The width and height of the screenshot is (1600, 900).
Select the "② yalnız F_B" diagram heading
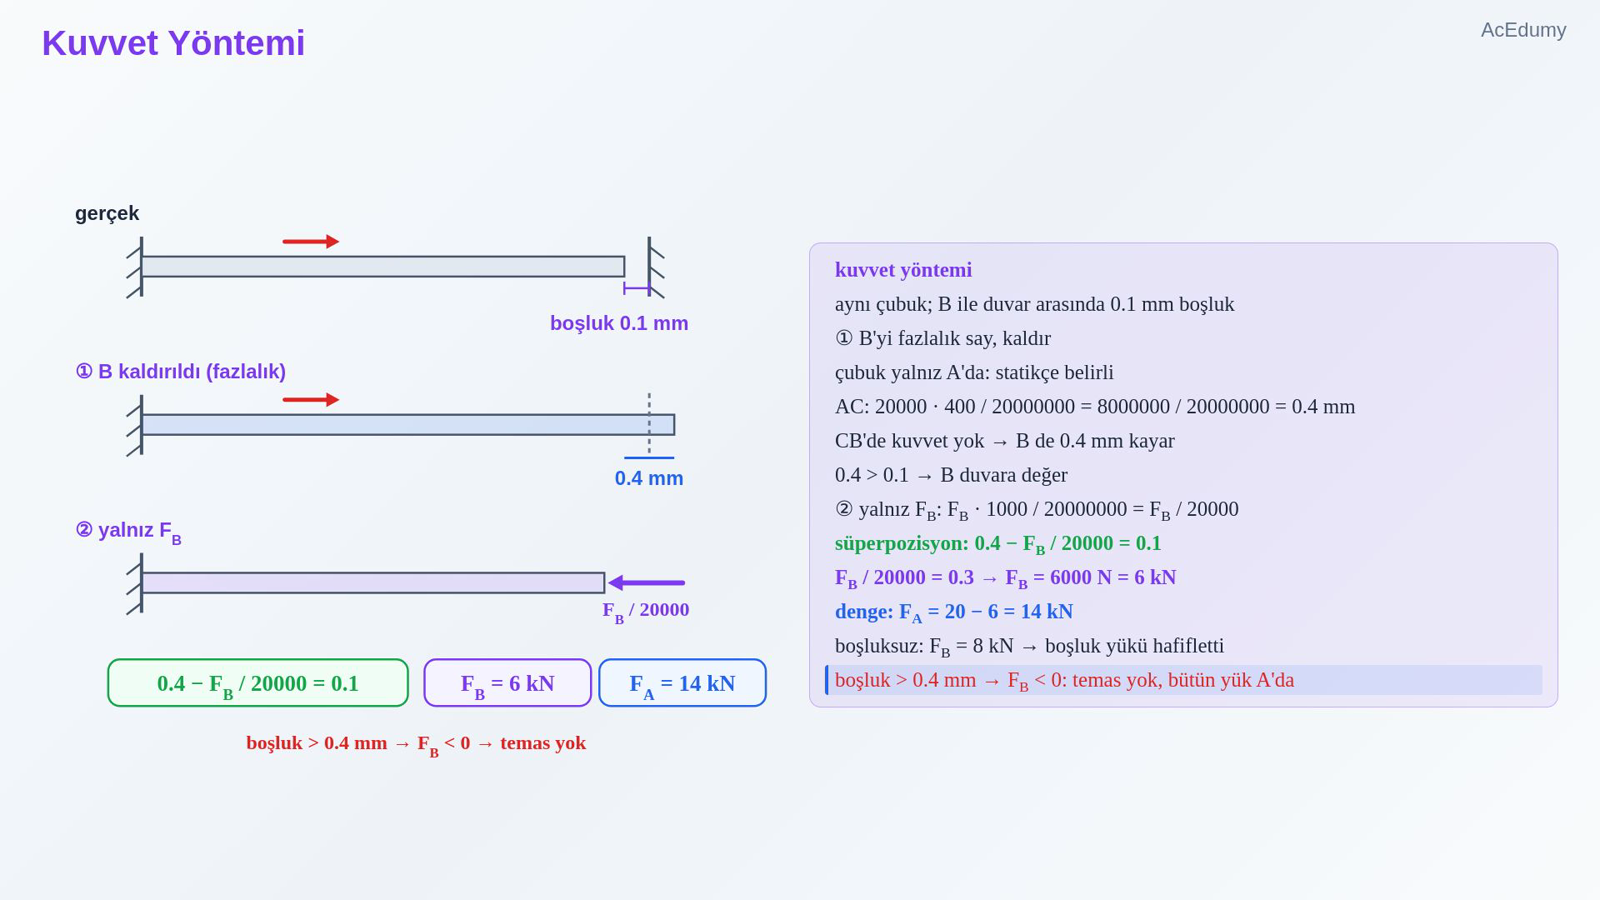(x=128, y=531)
